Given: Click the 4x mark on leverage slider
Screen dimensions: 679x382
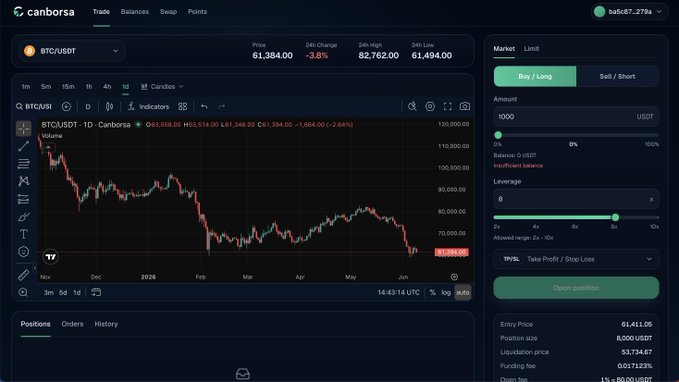Looking at the screenshot, I should pos(536,227).
